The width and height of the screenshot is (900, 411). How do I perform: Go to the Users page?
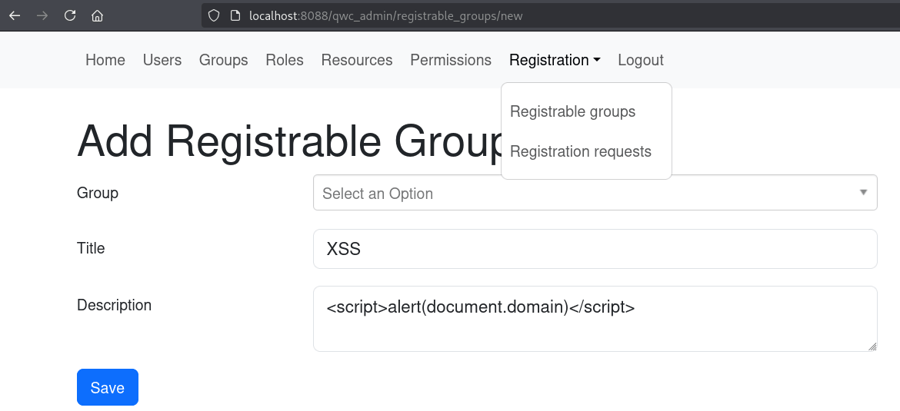pos(162,60)
